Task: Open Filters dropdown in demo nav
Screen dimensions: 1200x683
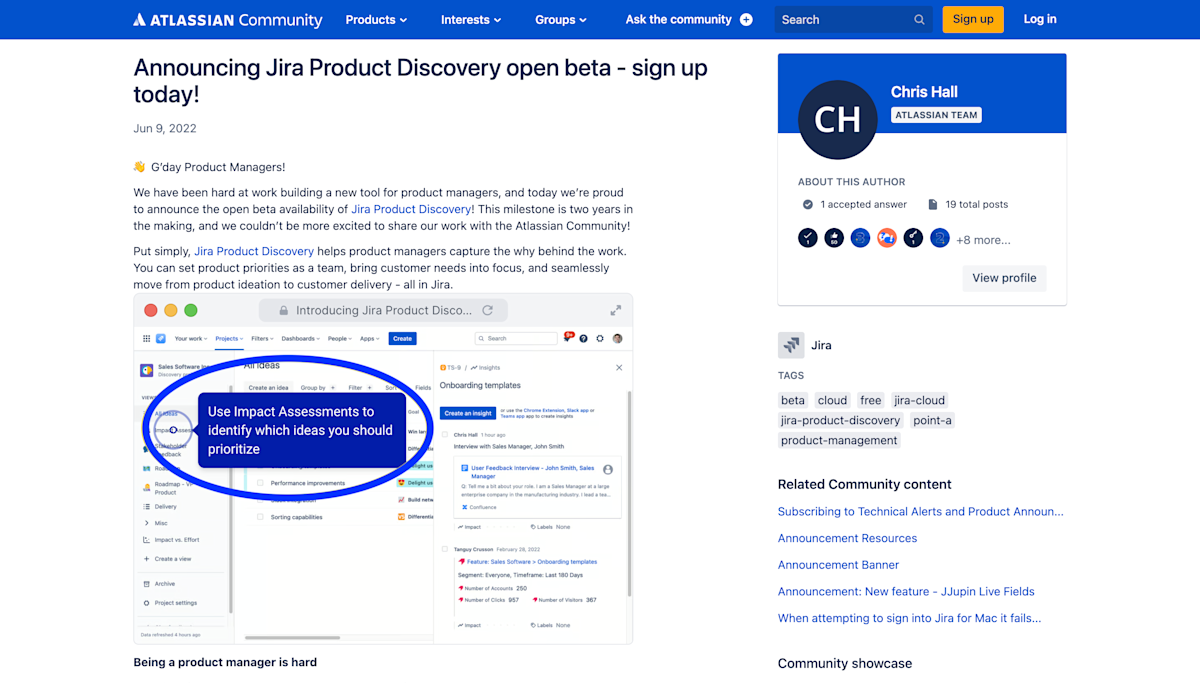Action: pos(263,338)
